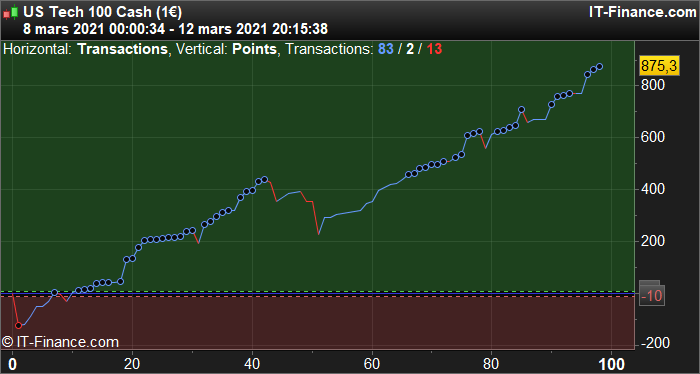Click the 60 label on the horizontal axis
Viewport: 700px width, 374px height.
click(372, 364)
